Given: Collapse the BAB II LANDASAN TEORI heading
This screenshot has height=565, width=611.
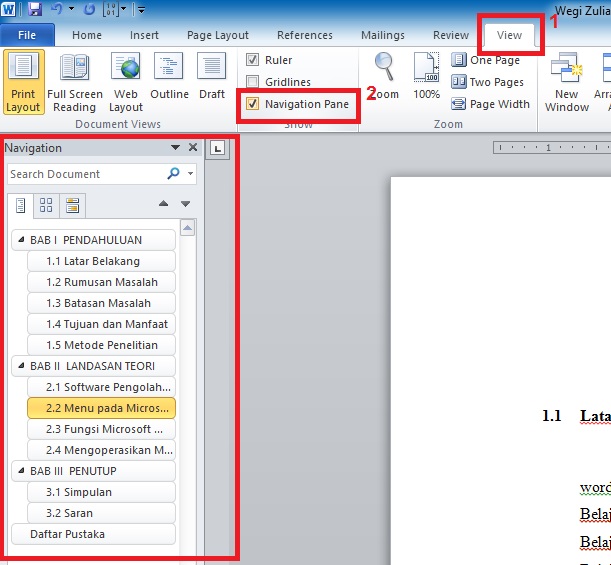Looking at the screenshot, I should 21,365.
